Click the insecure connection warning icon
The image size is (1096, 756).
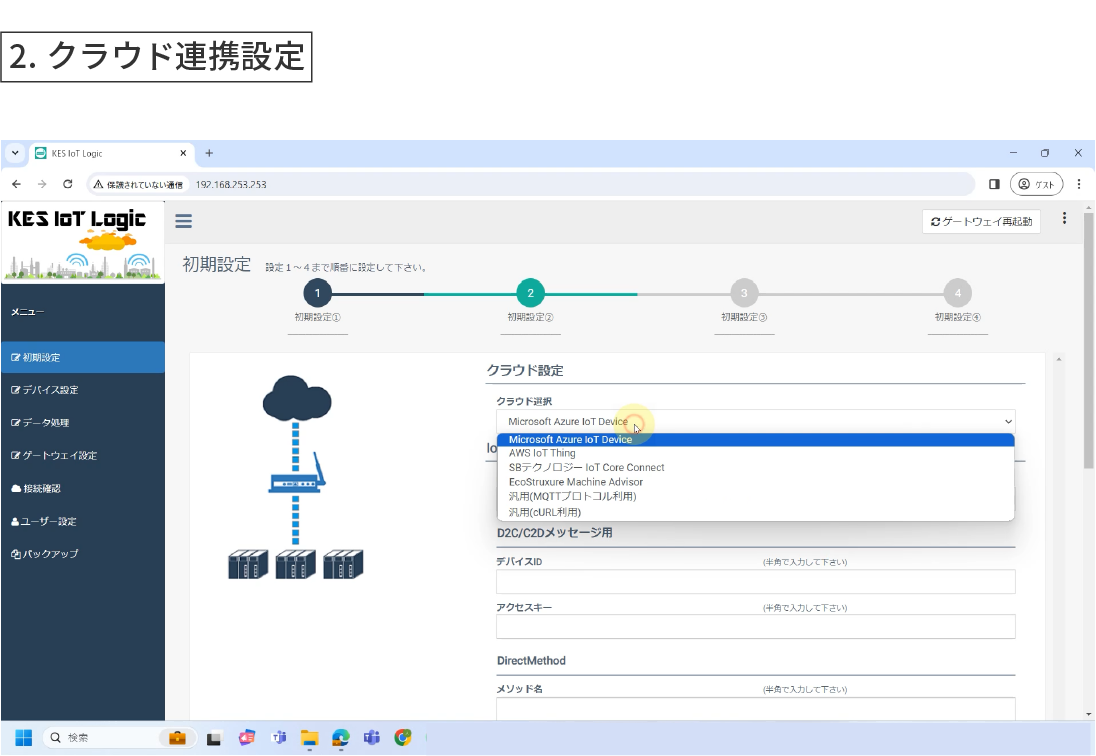pyautogui.click(x=98, y=184)
